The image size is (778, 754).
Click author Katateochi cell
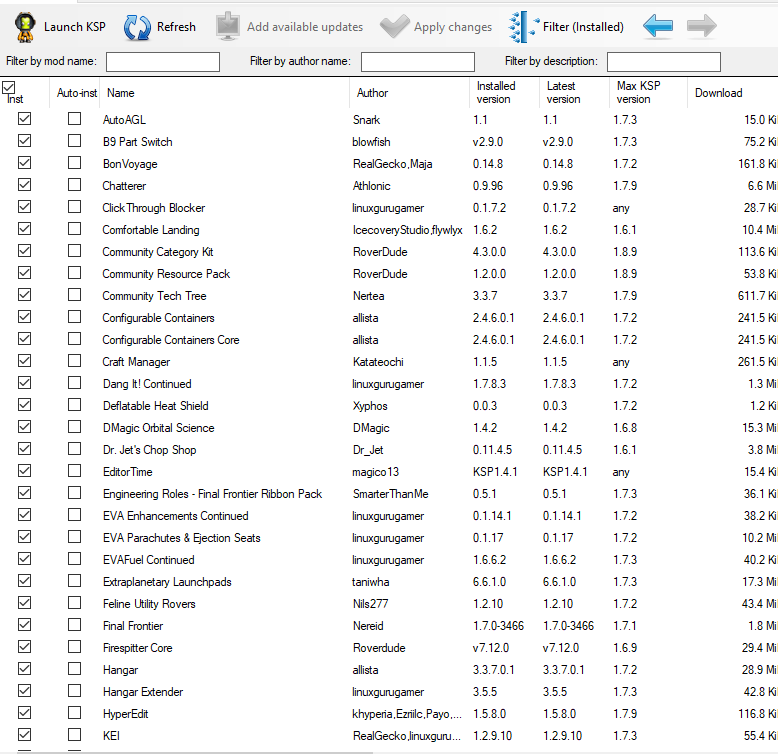pos(378,362)
